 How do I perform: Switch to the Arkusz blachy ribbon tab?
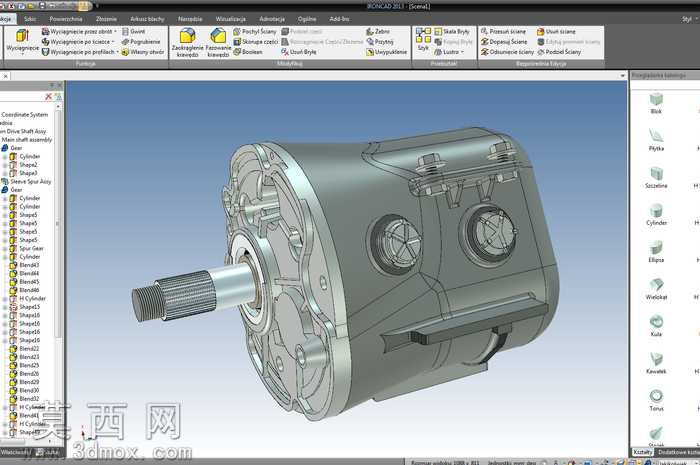click(147, 19)
